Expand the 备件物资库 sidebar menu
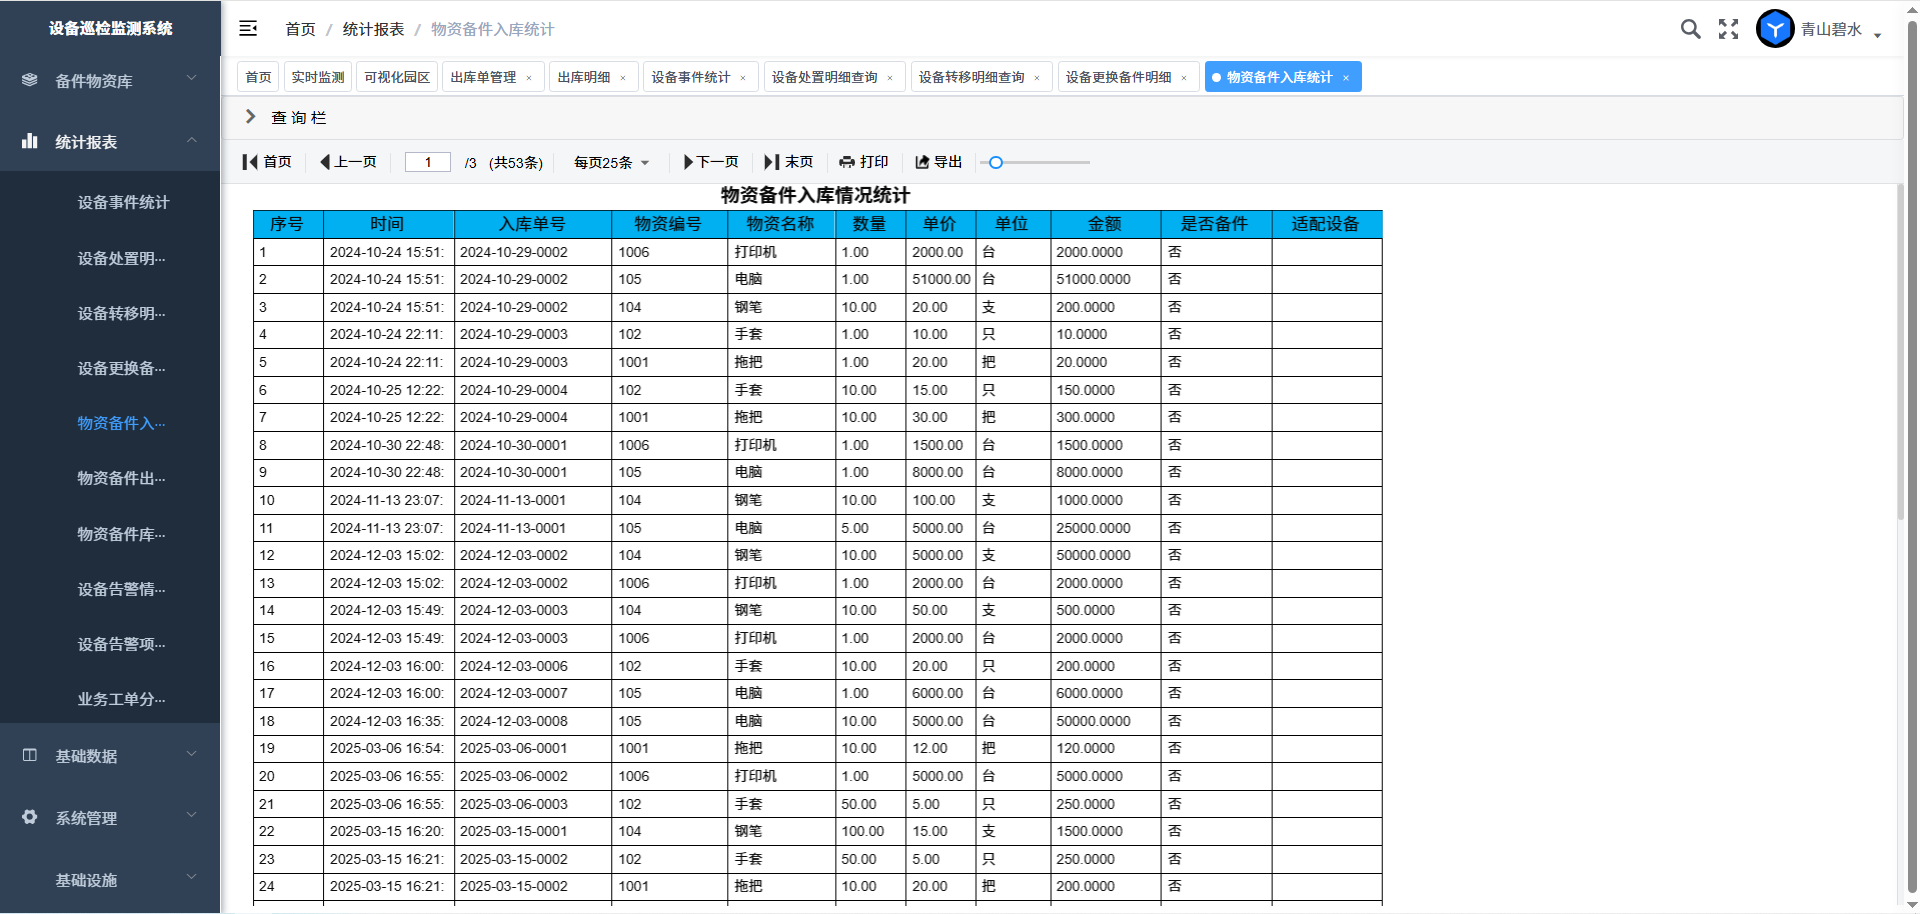Screen dimensions: 1920x914 point(110,81)
